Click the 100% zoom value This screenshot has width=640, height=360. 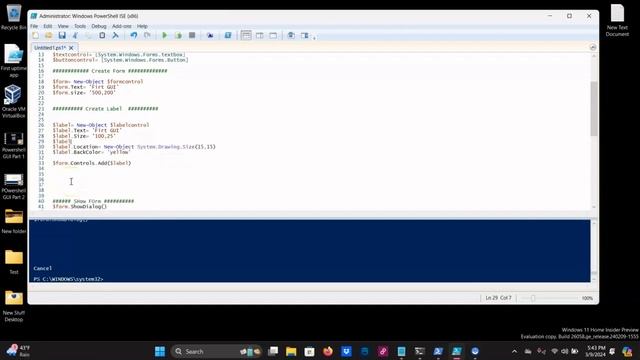pyautogui.click(x=587, y=298)
